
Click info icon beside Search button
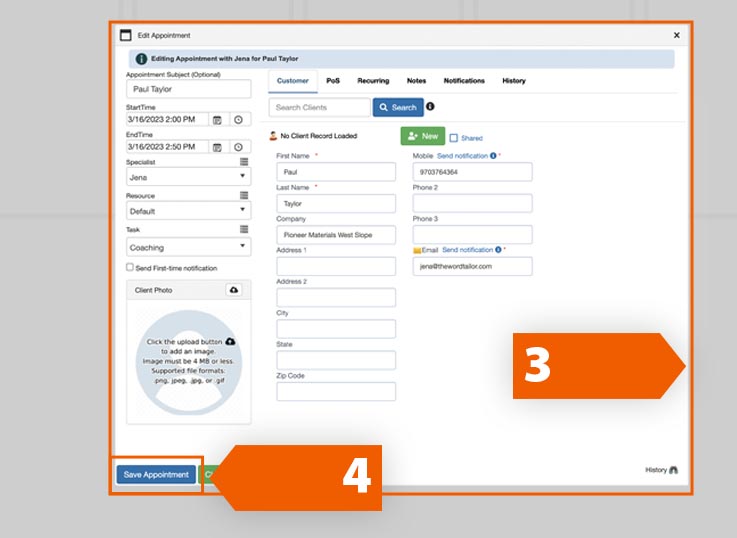(430, 106)
